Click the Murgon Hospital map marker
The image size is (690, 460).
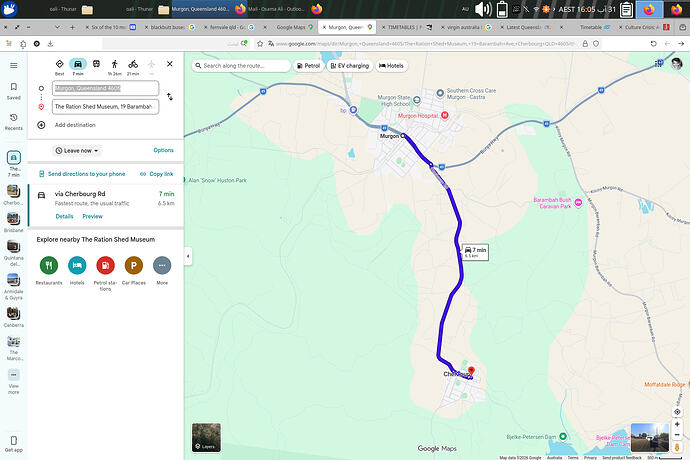pyautogui.click(x=445, y=115)
